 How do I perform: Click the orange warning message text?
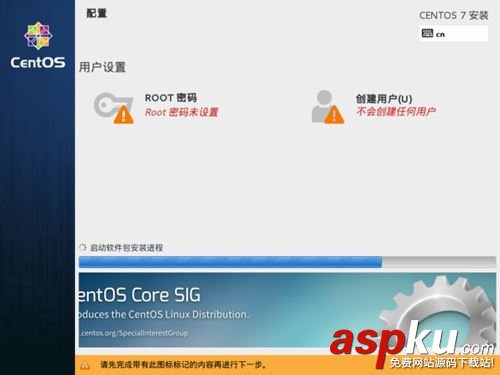pyautogui.click(x=183, y=365)
